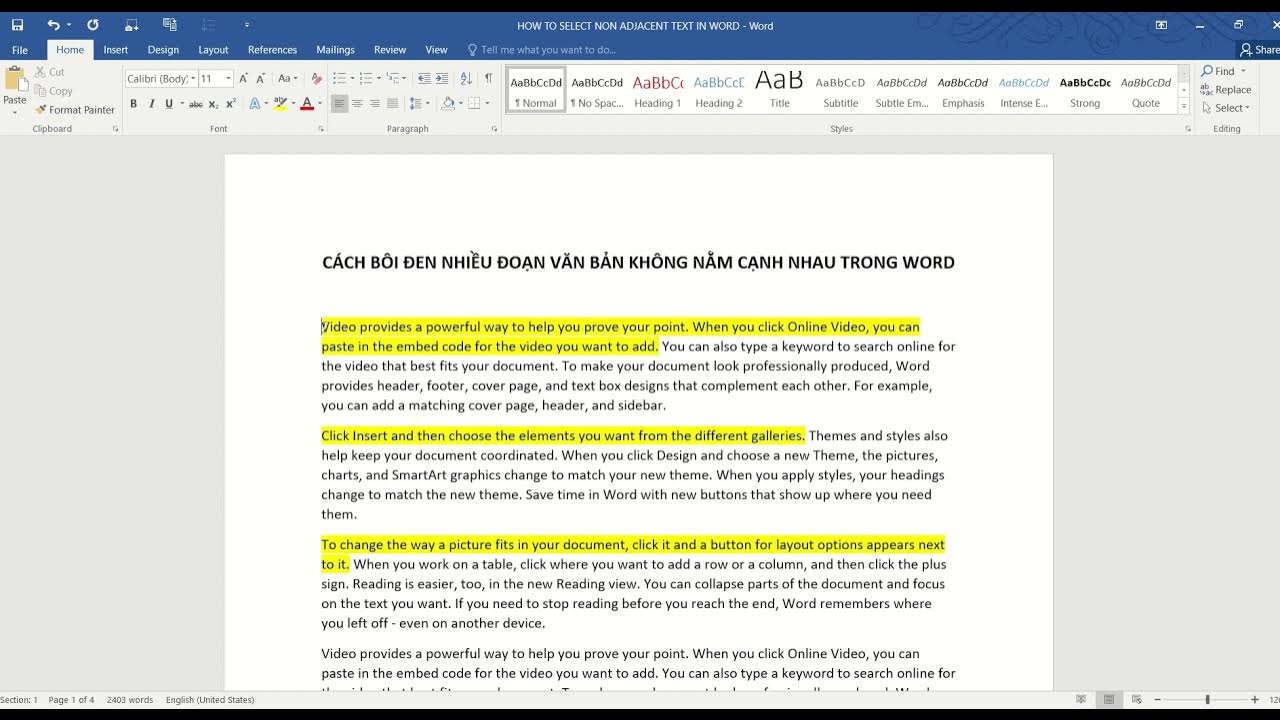Screen dimensions: 1280x720
Task: Switch to the Insert tab
Action: [115, 50]
